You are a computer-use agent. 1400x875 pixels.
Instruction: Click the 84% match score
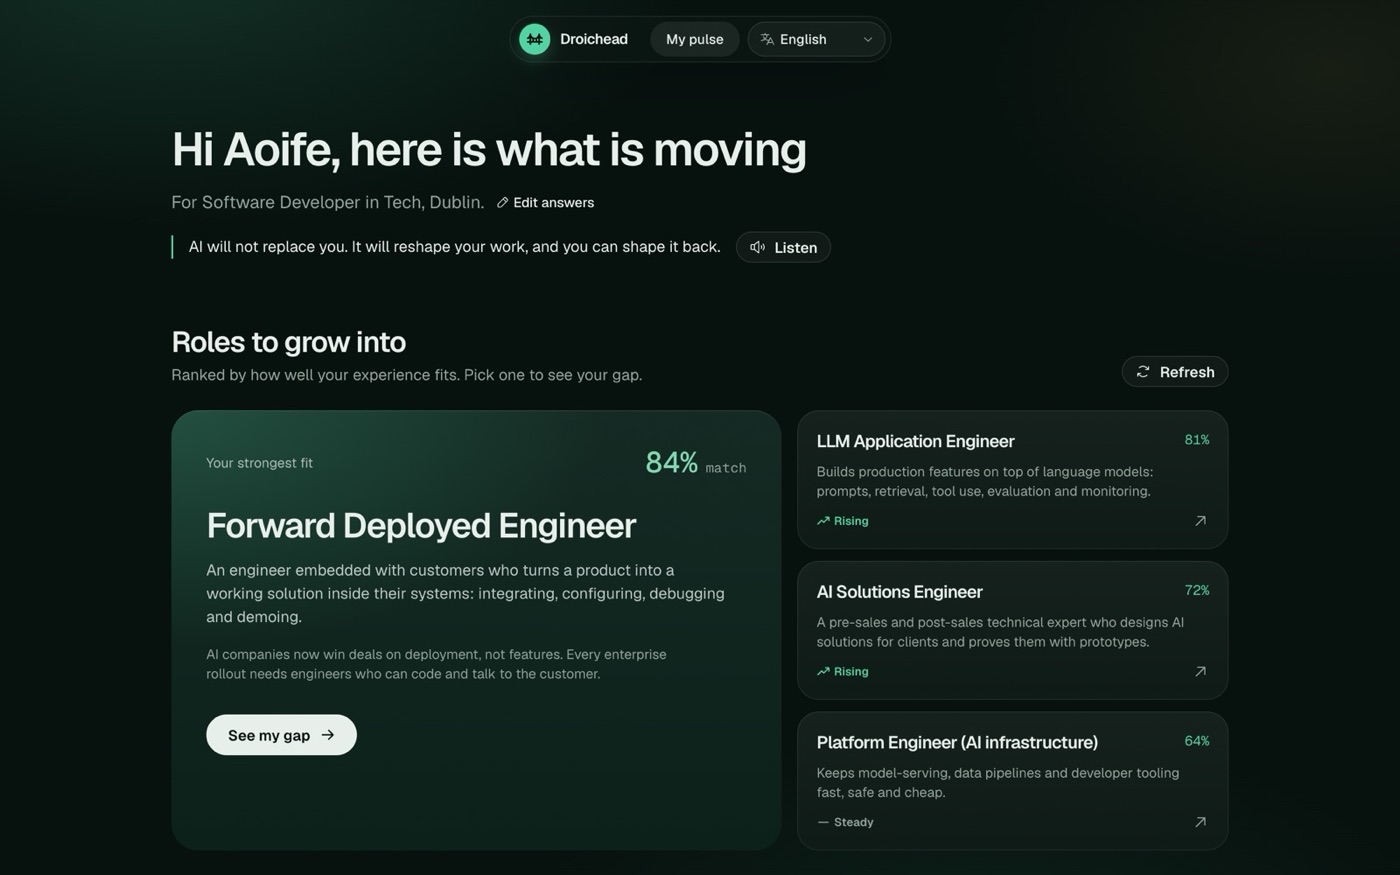pyautogui.click(x=695, y=463)
